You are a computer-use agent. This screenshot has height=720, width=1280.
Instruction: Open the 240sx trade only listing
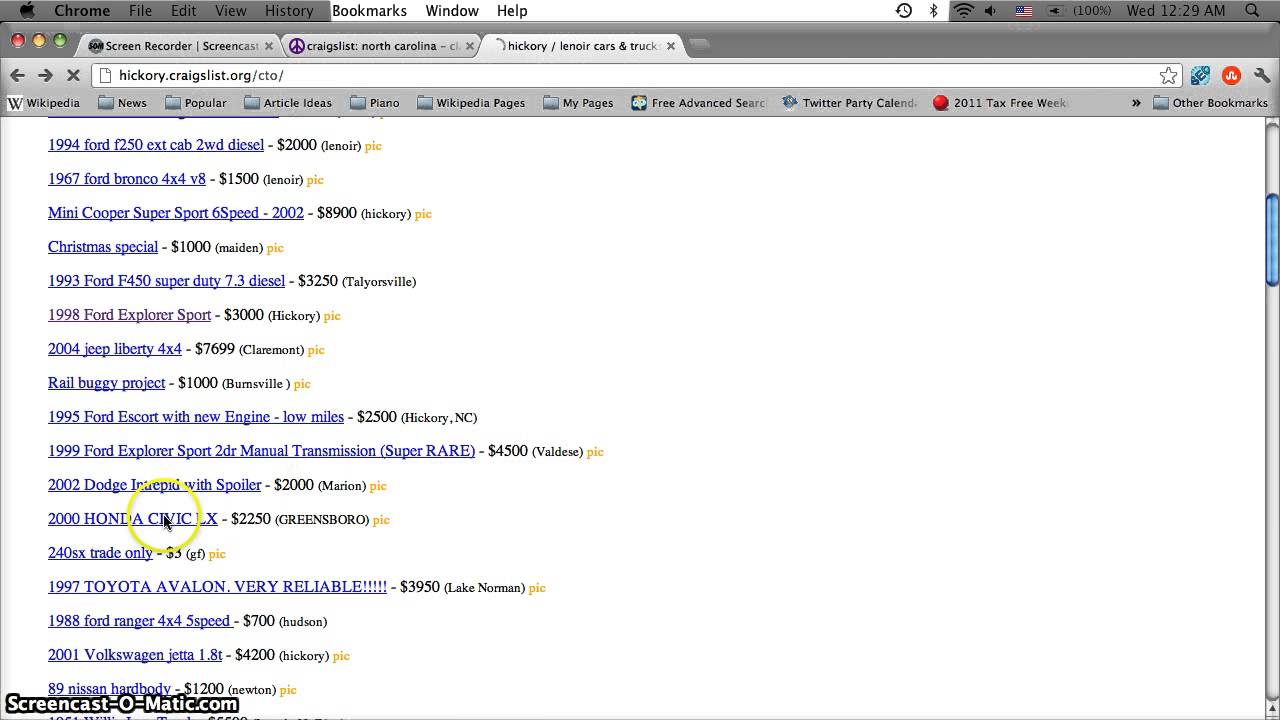101,553
